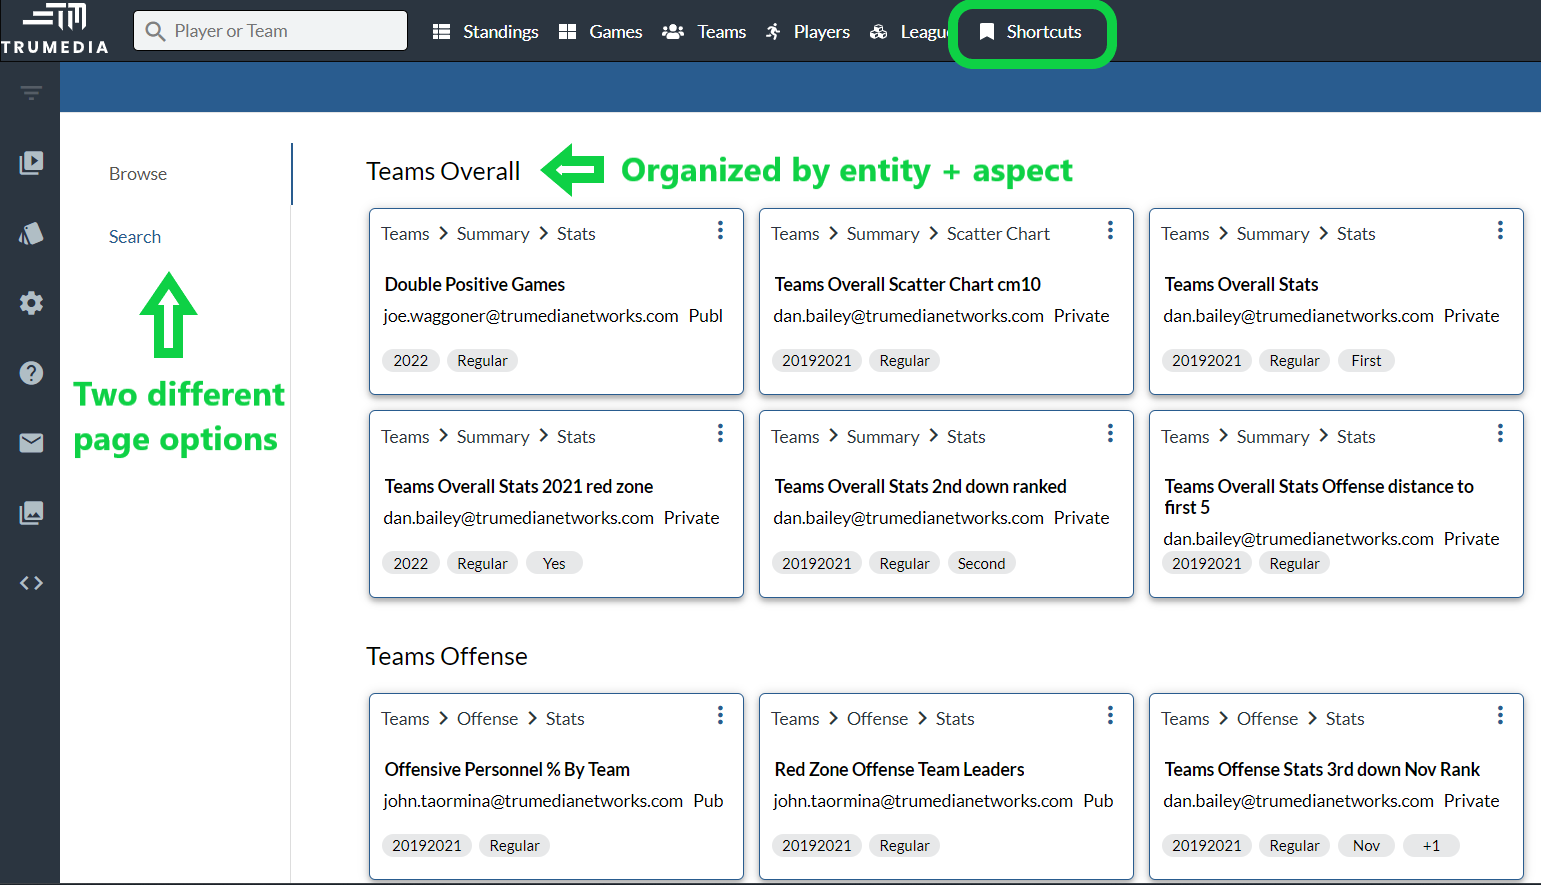Open the Offensive Personnel % By Team shortcut
1541x885 pixels.
click(507, 770)
